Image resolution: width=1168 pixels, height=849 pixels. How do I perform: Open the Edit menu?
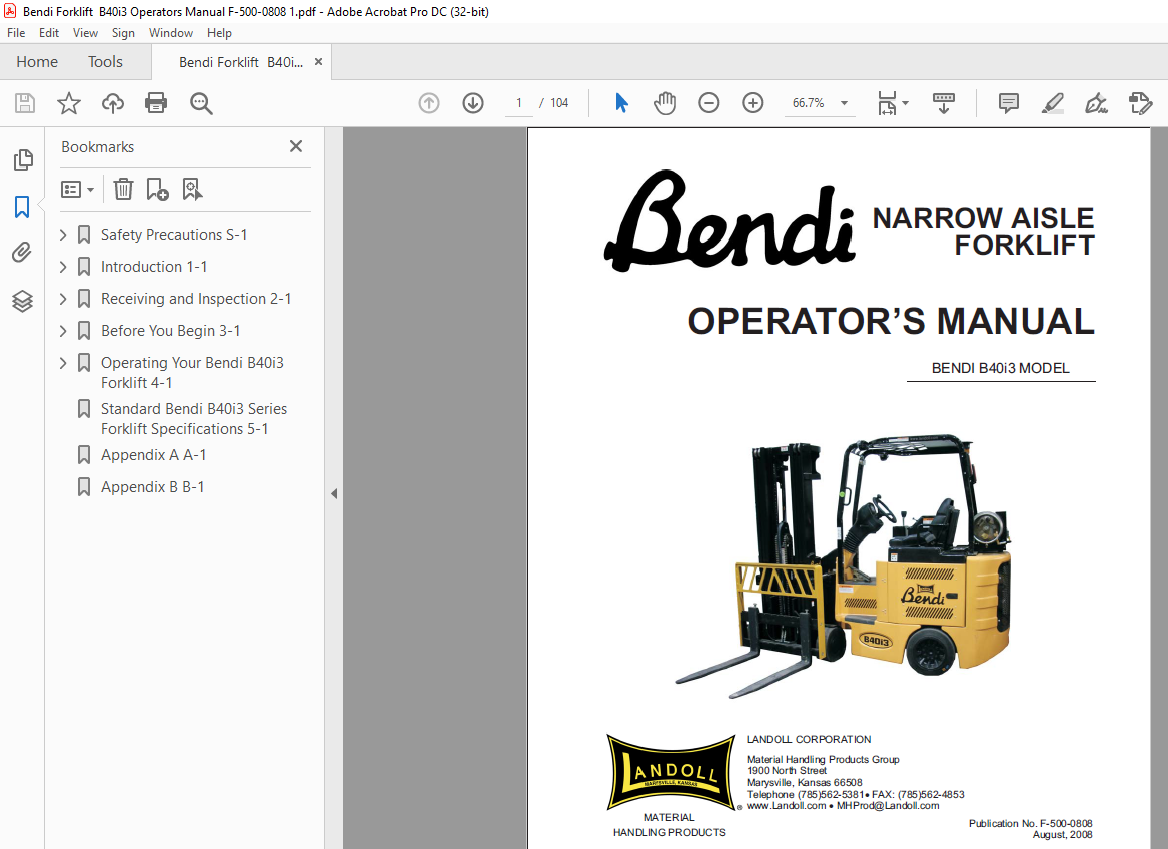tap(49, 33)
